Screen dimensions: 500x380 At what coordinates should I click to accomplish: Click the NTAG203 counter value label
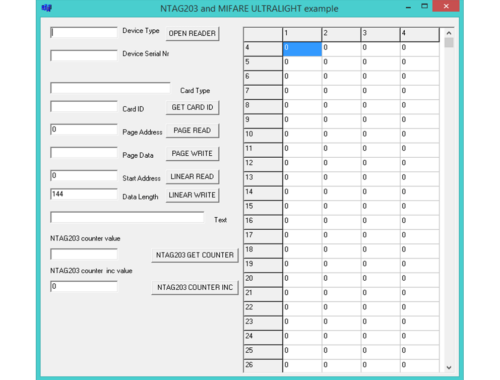click(x=85, y=238)
